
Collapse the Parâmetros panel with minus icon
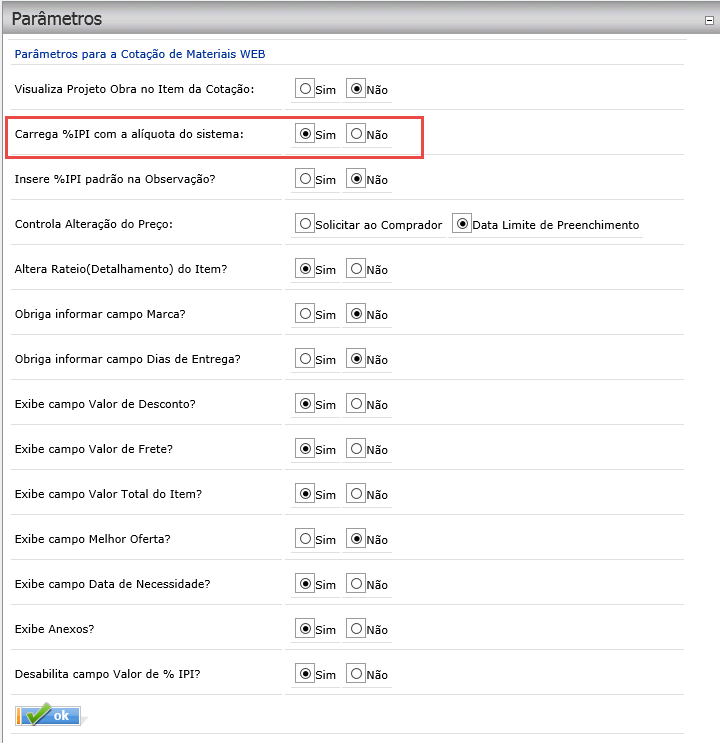pyautogui.click(x=709, y=20)
